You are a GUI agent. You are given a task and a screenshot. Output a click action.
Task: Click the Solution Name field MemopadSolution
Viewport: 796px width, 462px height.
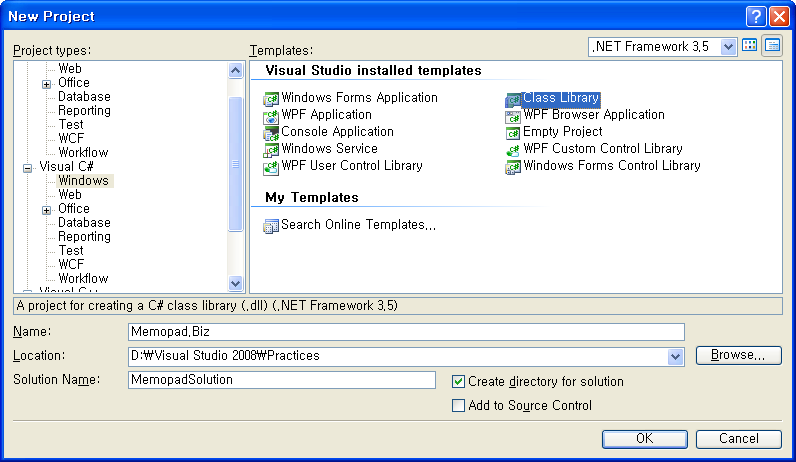pyautogui.click(x=282, y=380)
